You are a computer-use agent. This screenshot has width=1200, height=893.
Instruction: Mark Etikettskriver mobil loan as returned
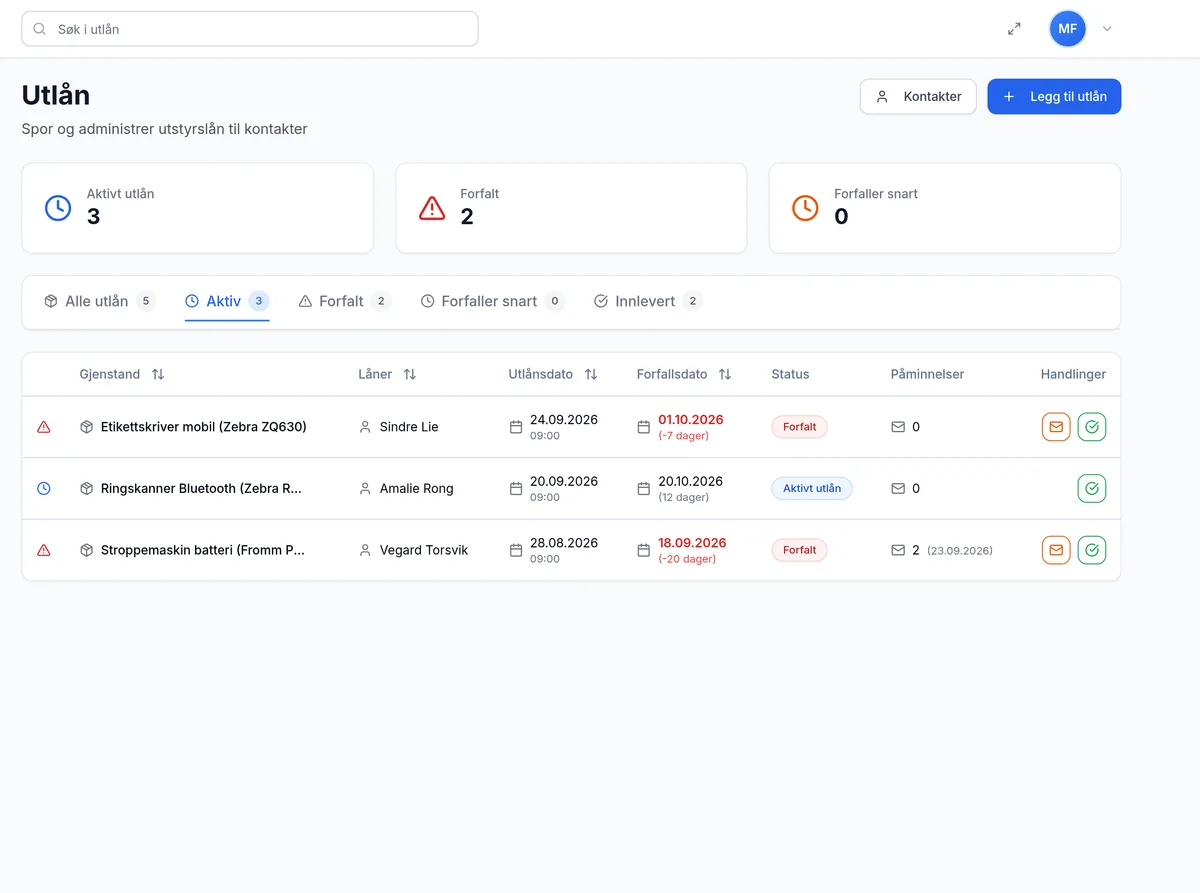pos(1092,427)
